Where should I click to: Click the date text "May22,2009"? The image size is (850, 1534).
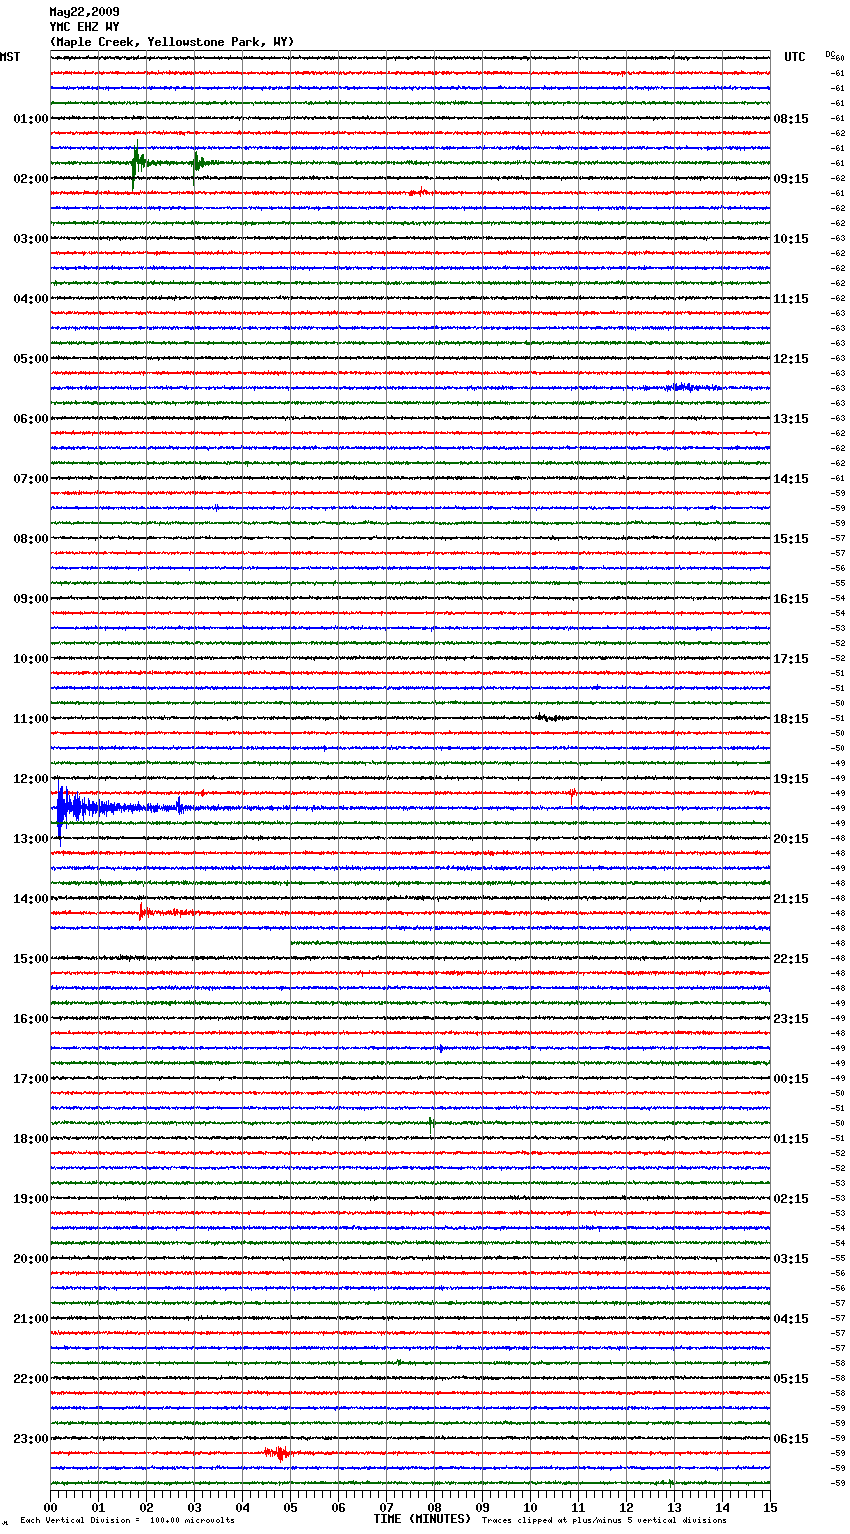tap(84, 12)
